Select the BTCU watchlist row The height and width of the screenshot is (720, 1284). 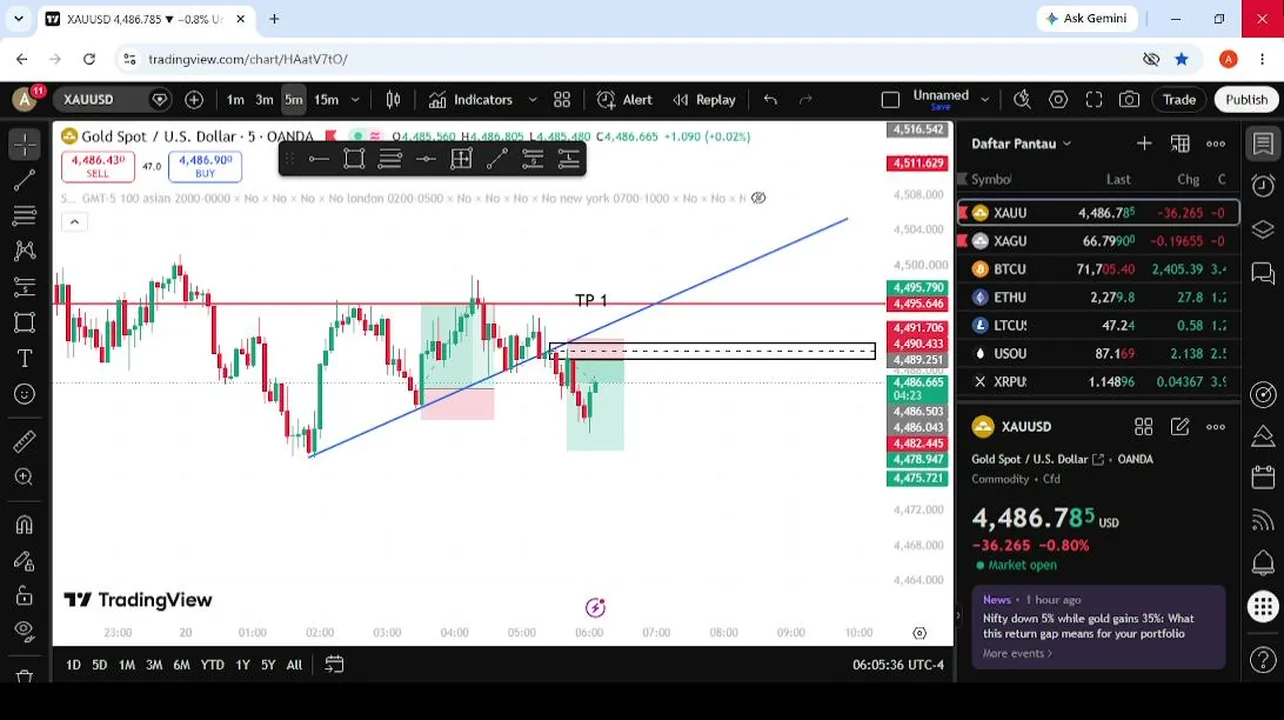[x=1098, y=269]
